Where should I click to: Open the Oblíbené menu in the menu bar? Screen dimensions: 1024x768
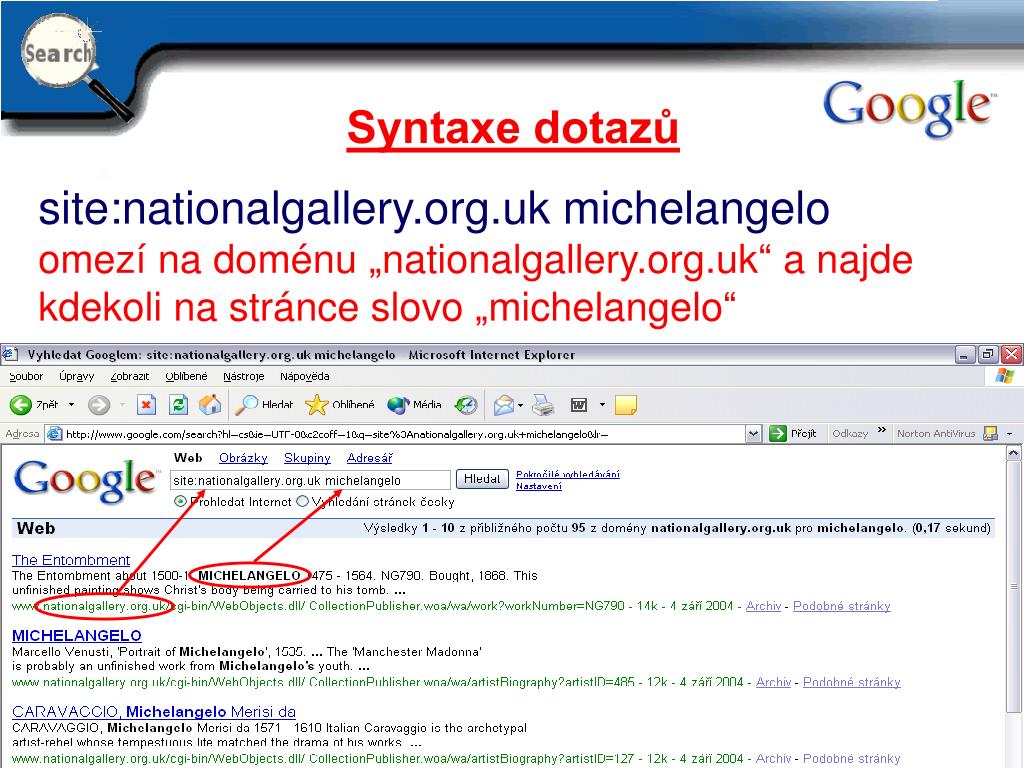(186, 376)
